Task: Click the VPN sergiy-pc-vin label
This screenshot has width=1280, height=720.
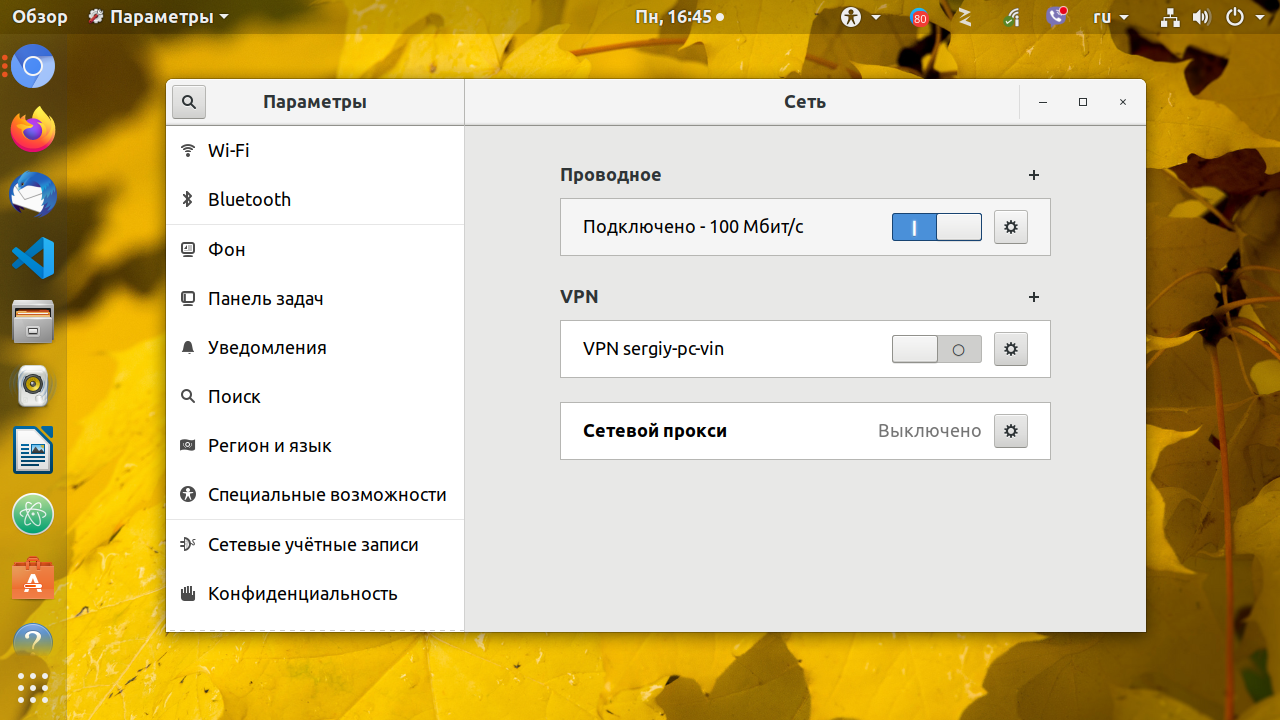Action: click(653, 349)
